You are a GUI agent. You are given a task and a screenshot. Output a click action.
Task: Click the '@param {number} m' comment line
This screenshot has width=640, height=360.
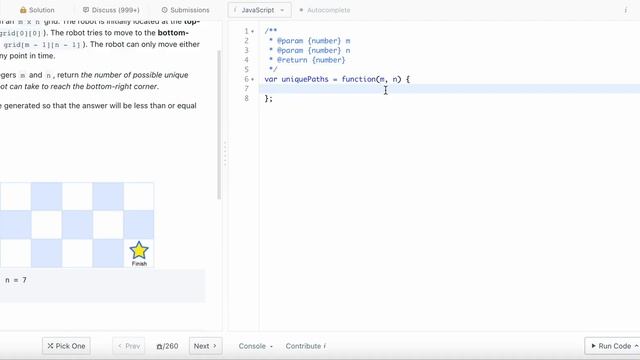(x=309, y=41)
